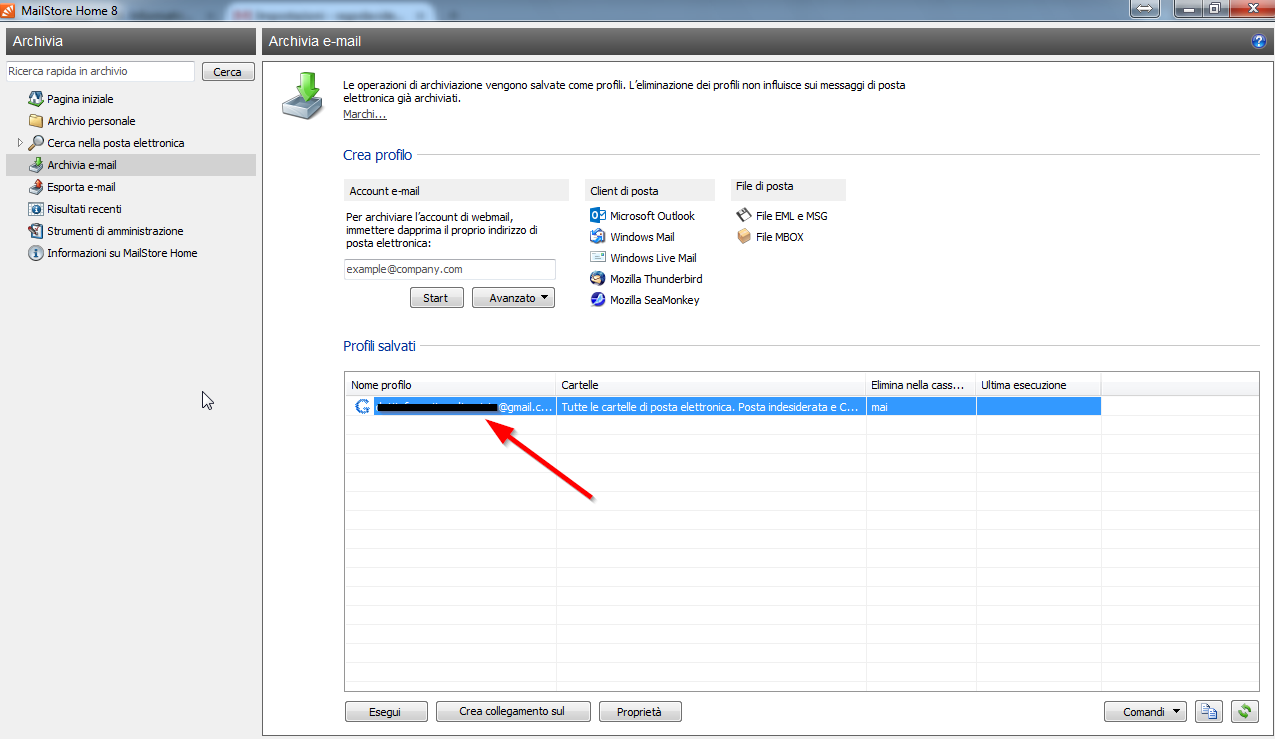Click File MBOX label
The height and width of the screenshot is (739, 1275).
[780, 237]
